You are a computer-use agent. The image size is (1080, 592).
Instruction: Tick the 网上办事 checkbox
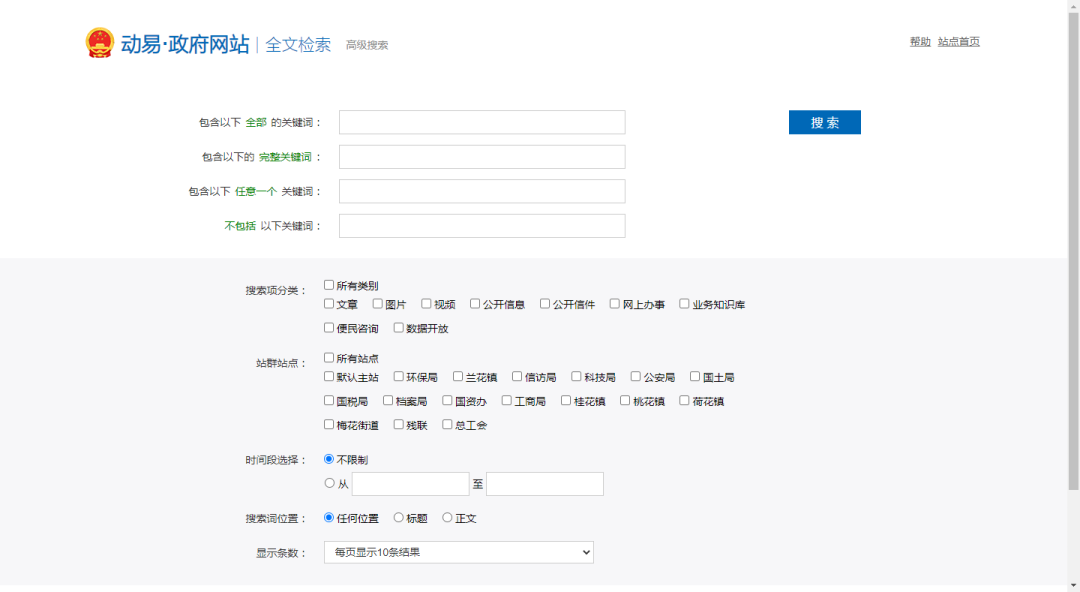(x=616, y=304)
